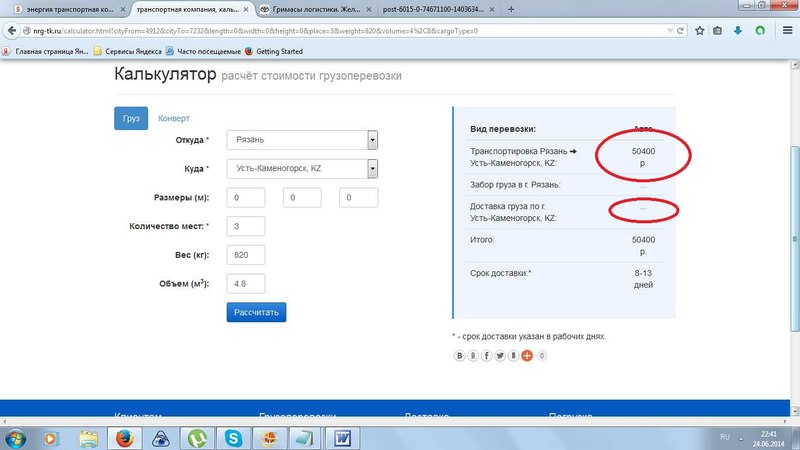
Task: Expand the Откуда city dropdown arrow
Action: (x=372, y=140)
